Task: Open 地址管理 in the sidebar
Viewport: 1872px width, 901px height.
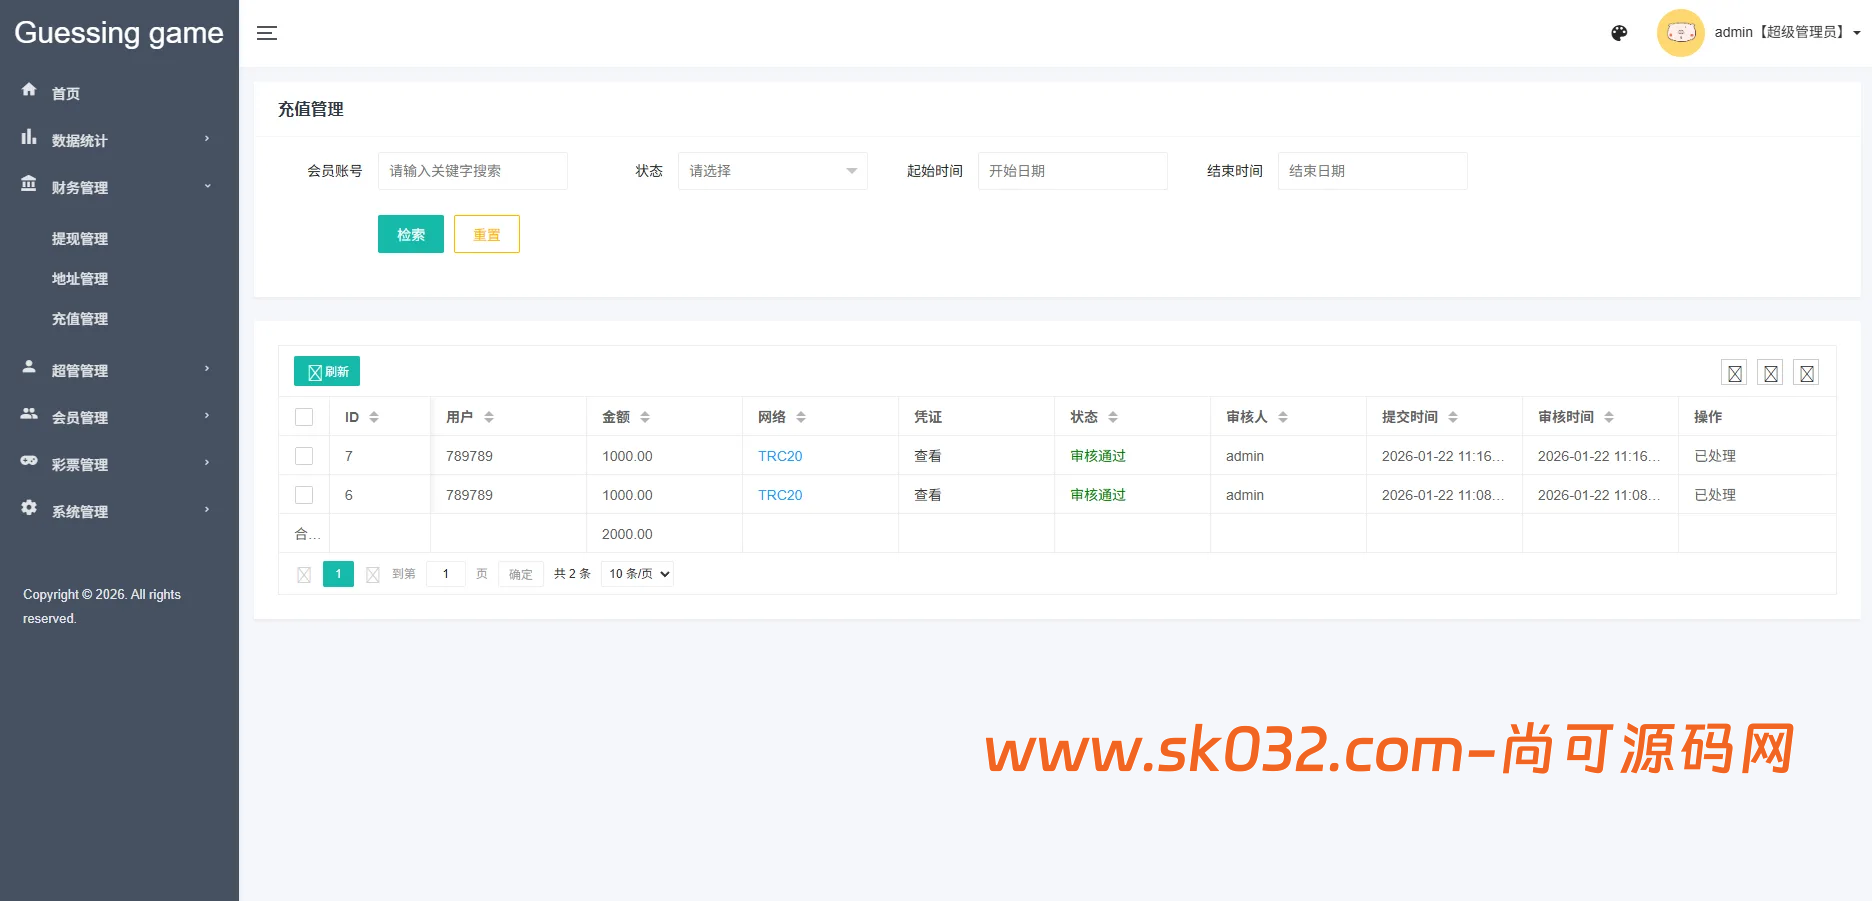Action: click(x=80, y=279)
